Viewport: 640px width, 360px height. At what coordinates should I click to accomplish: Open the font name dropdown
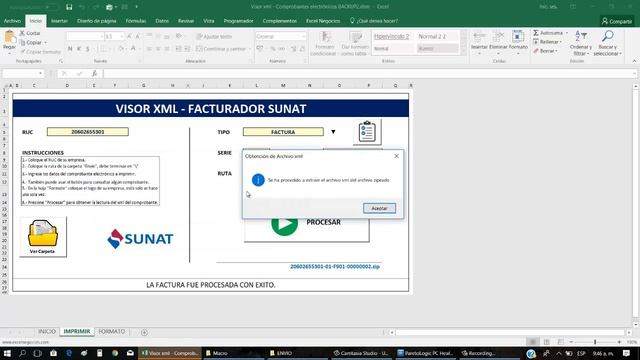pos(101,37)
